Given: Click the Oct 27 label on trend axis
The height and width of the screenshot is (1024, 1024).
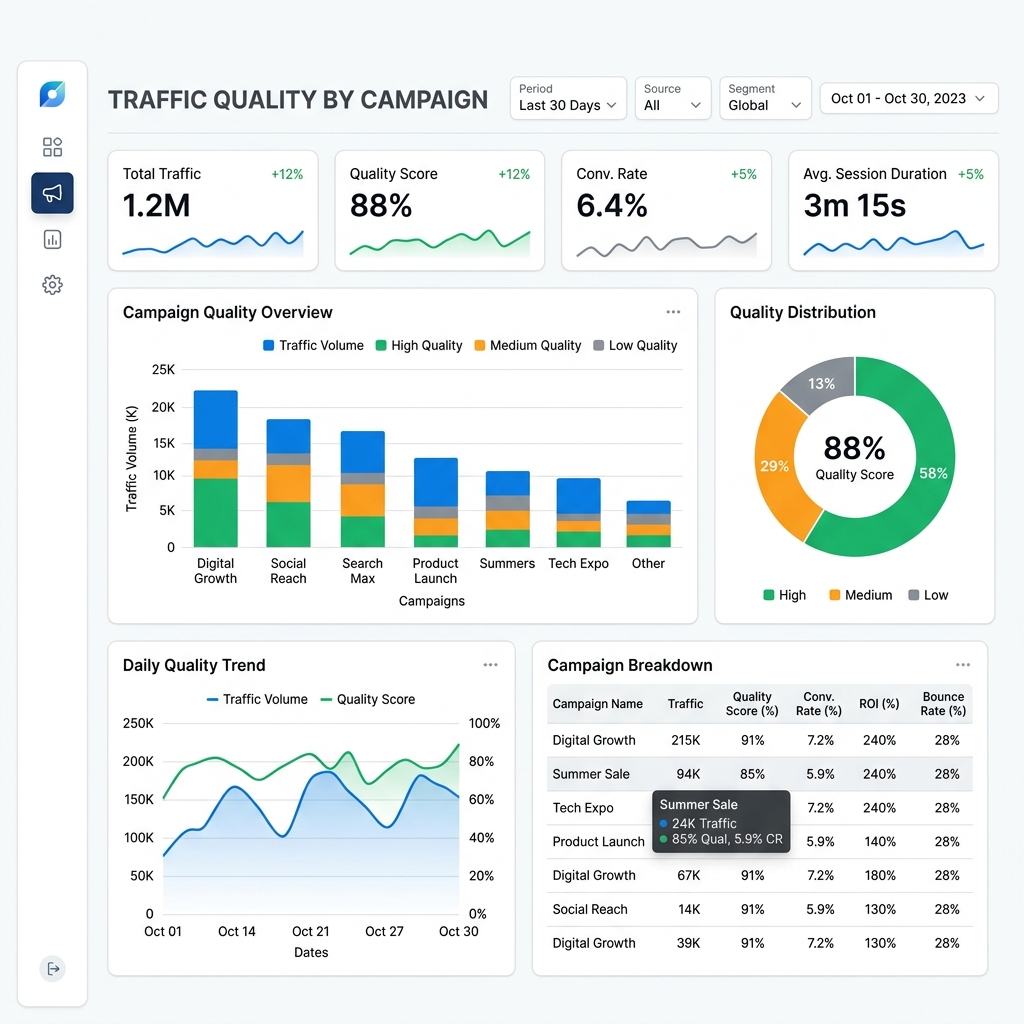Looking at the screenshot, I should coord(384,931).
